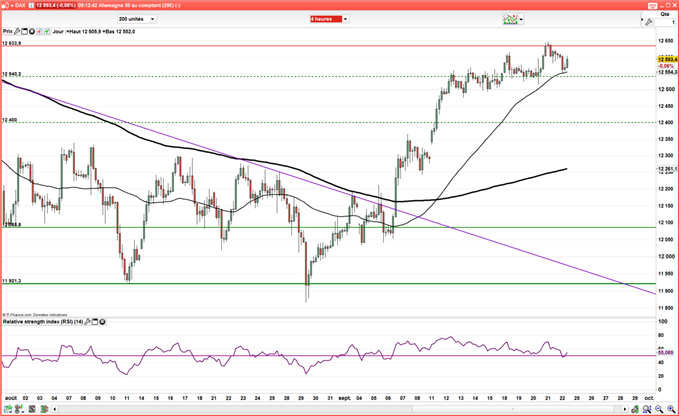The width and height of the screenshot is (679, 416).
Task: Click the zoom out magnifier icon
Action: 659,409
